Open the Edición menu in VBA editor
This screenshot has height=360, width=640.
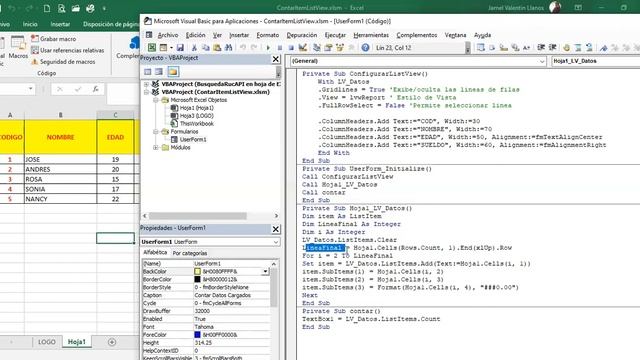196,35
